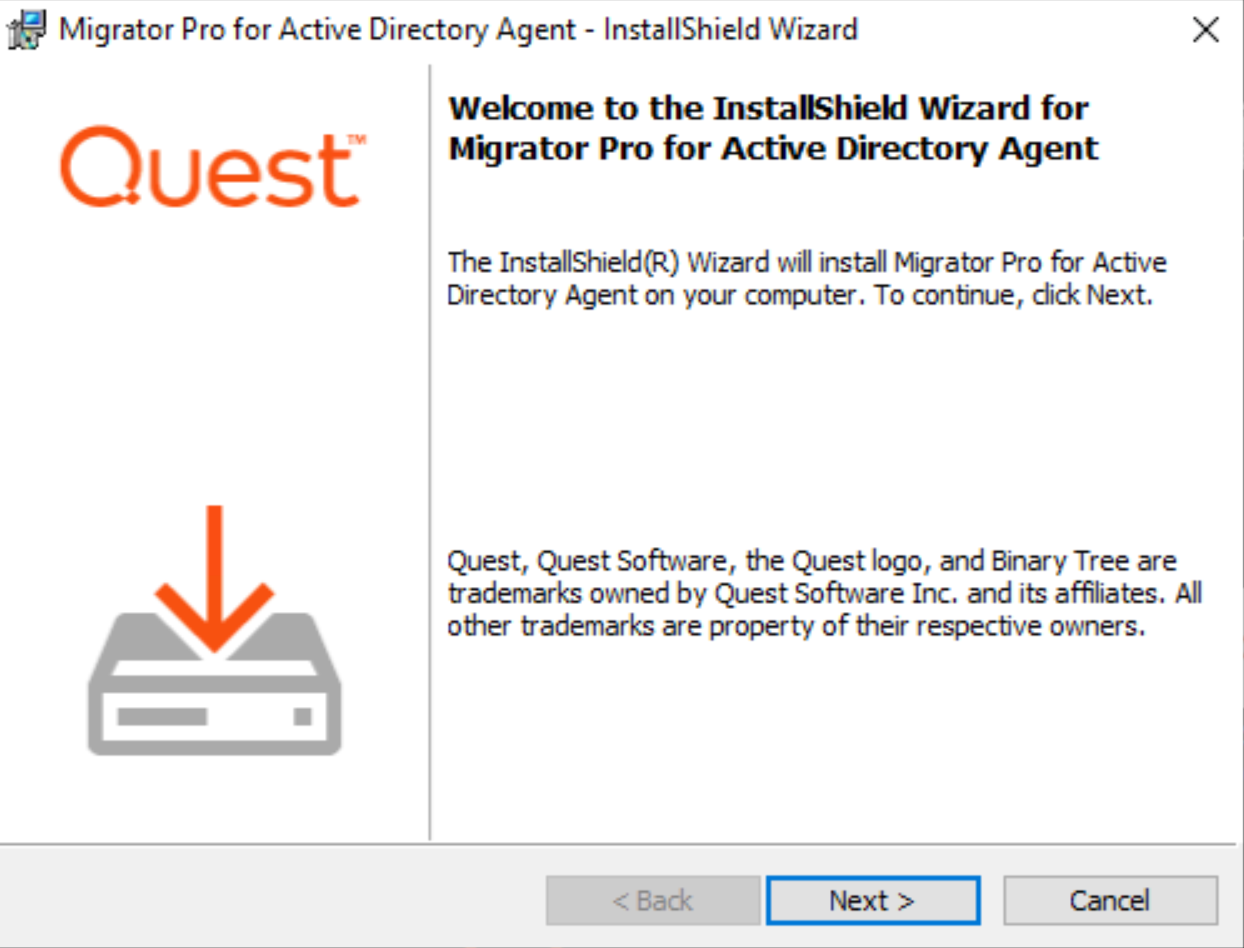Image resolution: width=1244 pixels, height=948 pixels.
Task: Click the orange Quest logo
Action: point(207,168)
